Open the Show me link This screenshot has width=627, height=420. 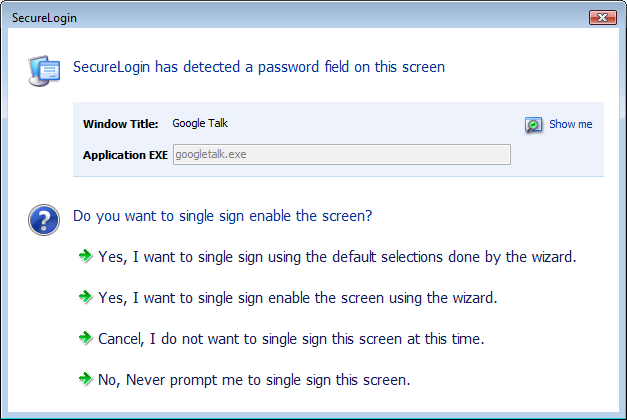(570, 124)
